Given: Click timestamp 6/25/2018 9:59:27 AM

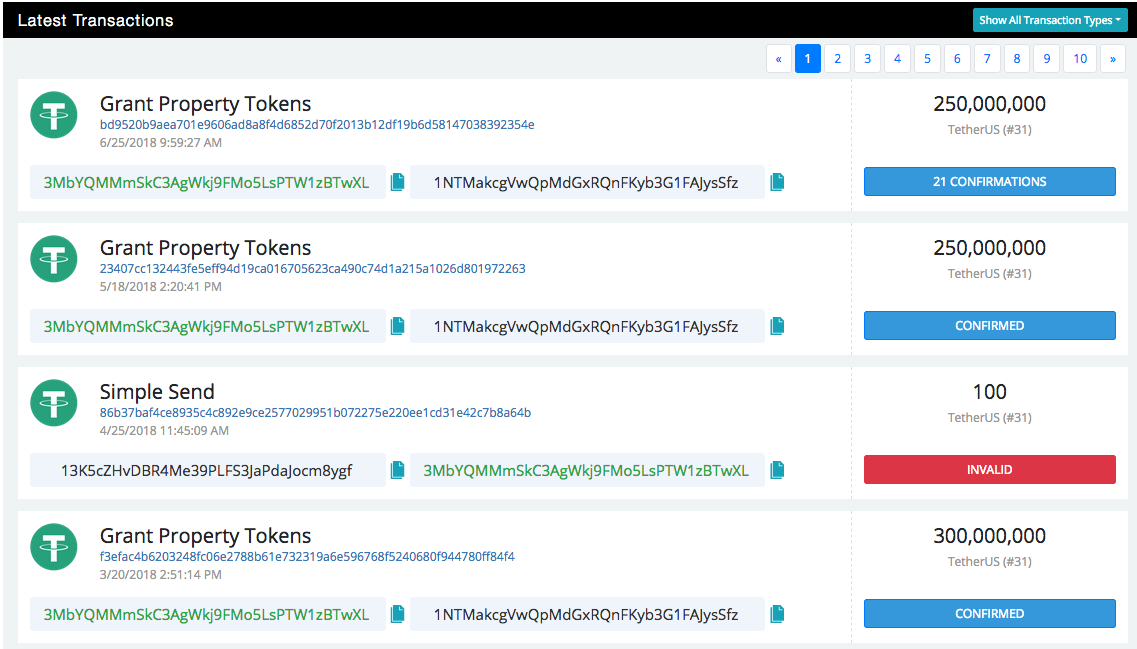Looking at the screenshot, I should [x=161, y=143].
